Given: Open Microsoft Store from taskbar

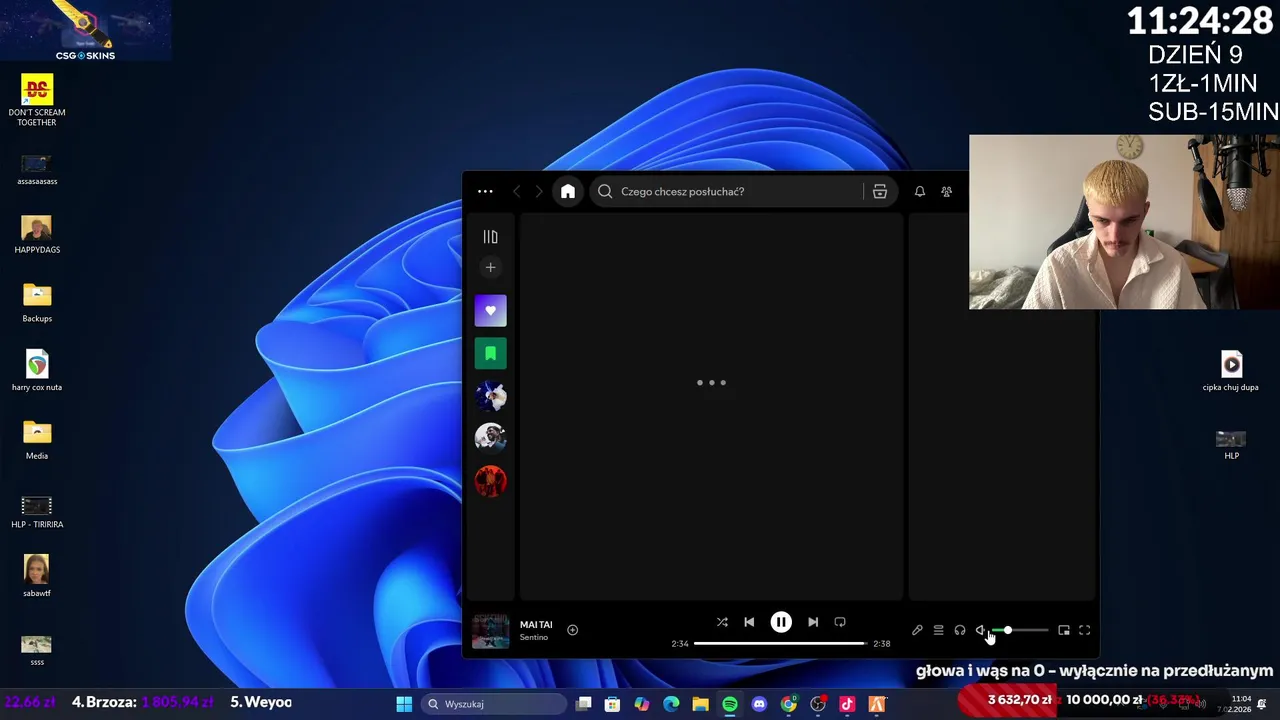Looking at the screenshot, I should click(x=613, y=704).
